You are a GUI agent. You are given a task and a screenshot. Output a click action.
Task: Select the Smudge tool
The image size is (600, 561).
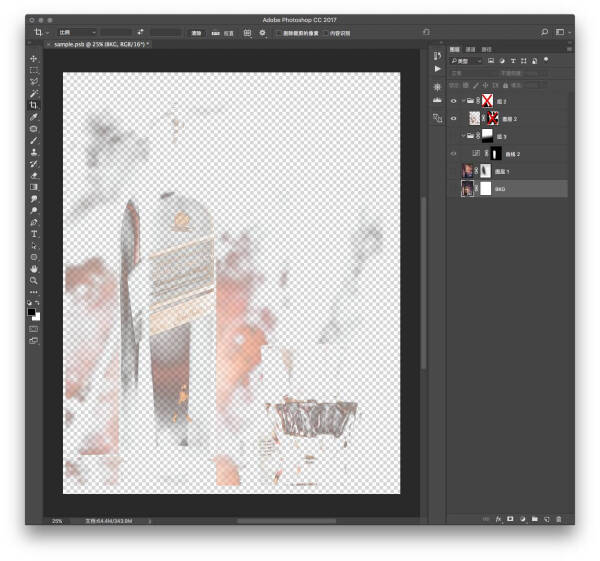tap(34, 199)
